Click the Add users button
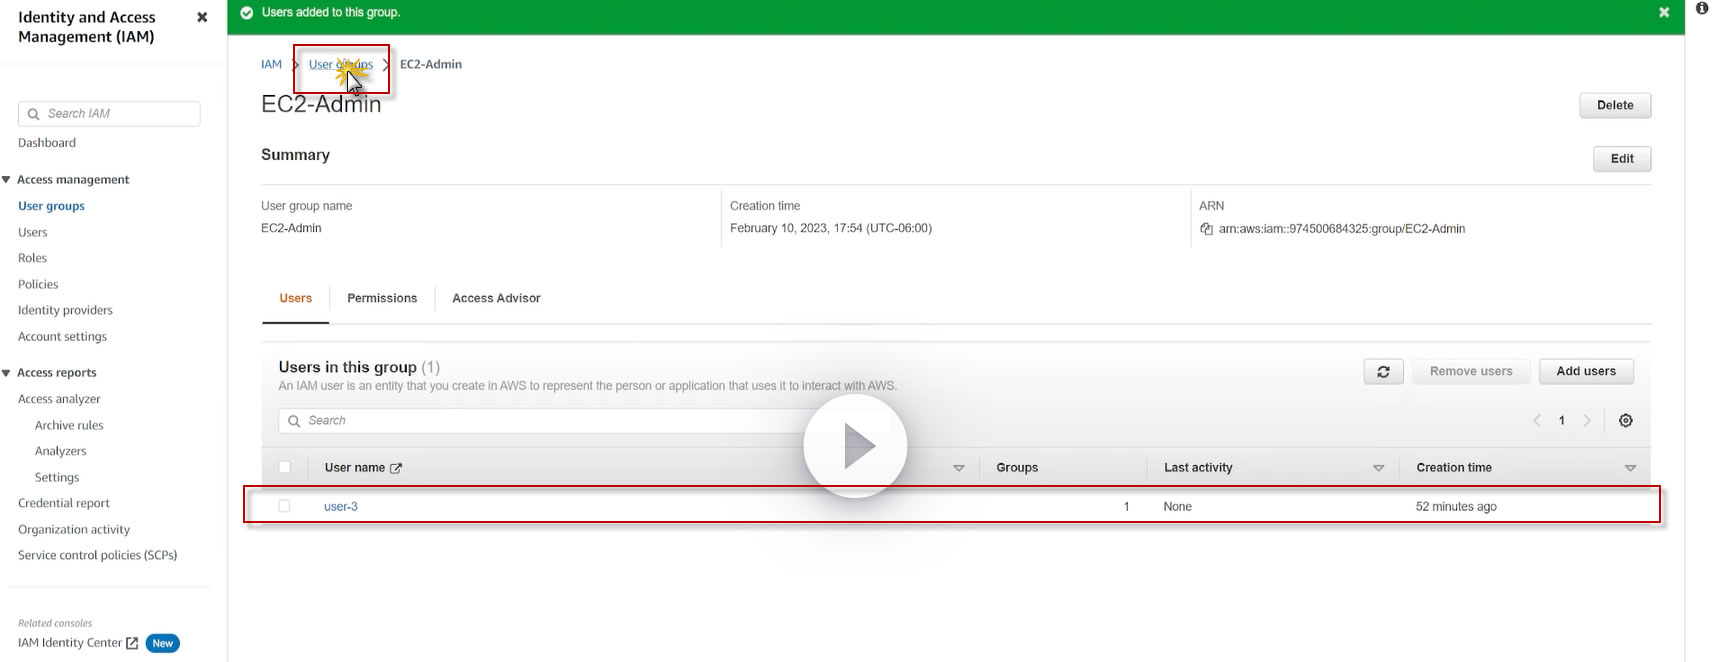The width and height of the screenshot is (1712, 662). tap(1586, 371)
